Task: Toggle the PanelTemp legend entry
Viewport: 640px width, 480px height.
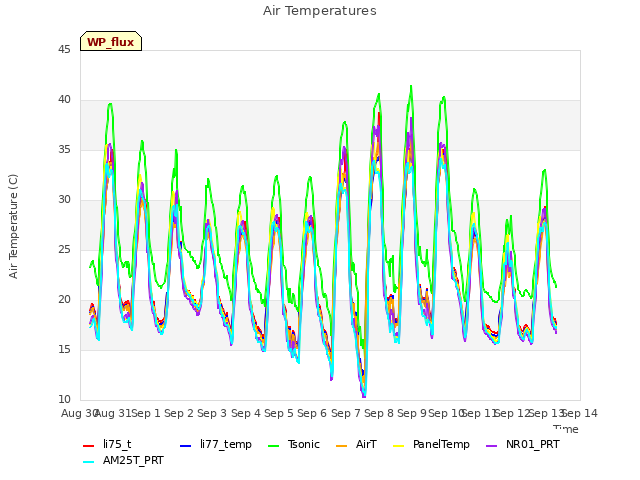Action: [431, 444]
